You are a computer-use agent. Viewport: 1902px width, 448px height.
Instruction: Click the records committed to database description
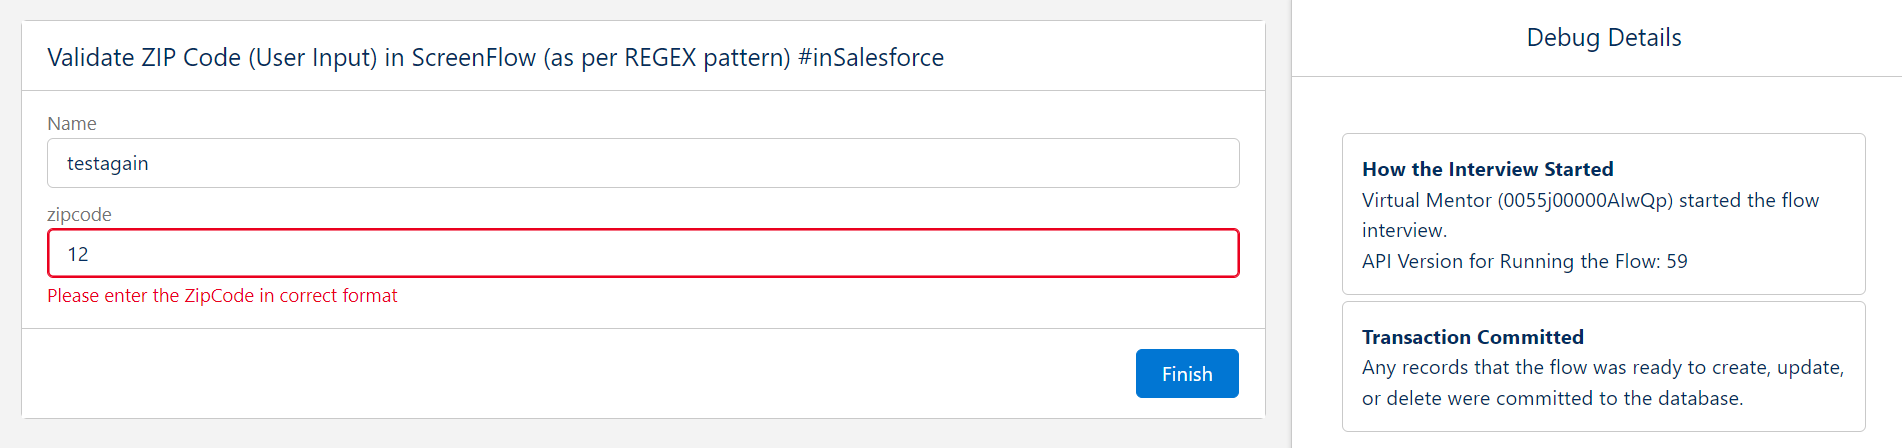click(1602, 368)
